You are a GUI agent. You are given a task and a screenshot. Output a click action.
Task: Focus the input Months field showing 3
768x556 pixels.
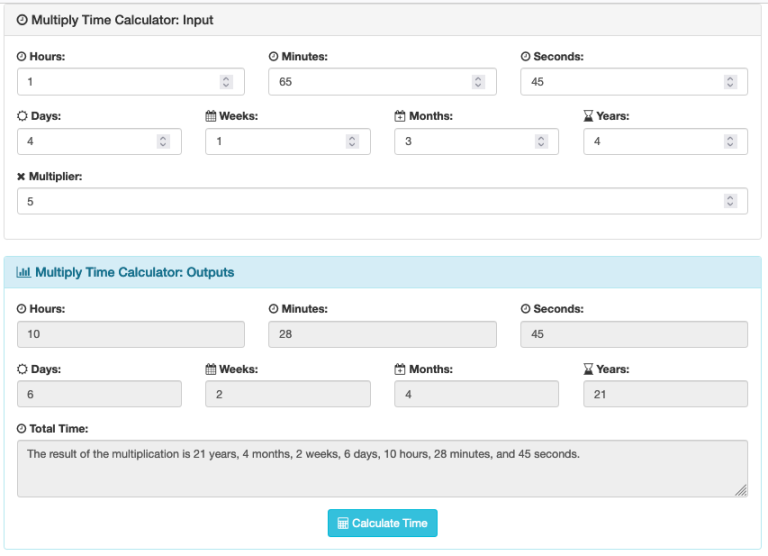(477, 142)
